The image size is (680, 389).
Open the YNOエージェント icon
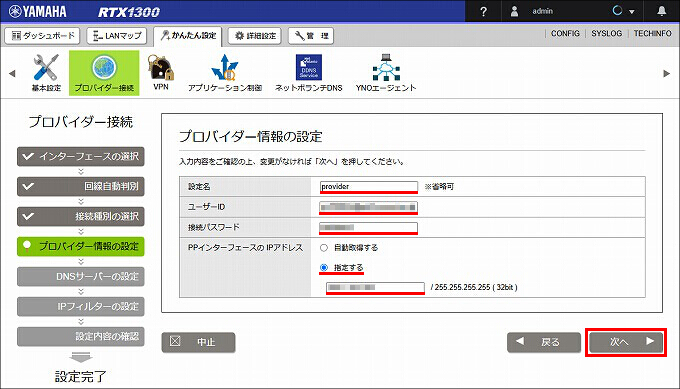click(386, 72)
